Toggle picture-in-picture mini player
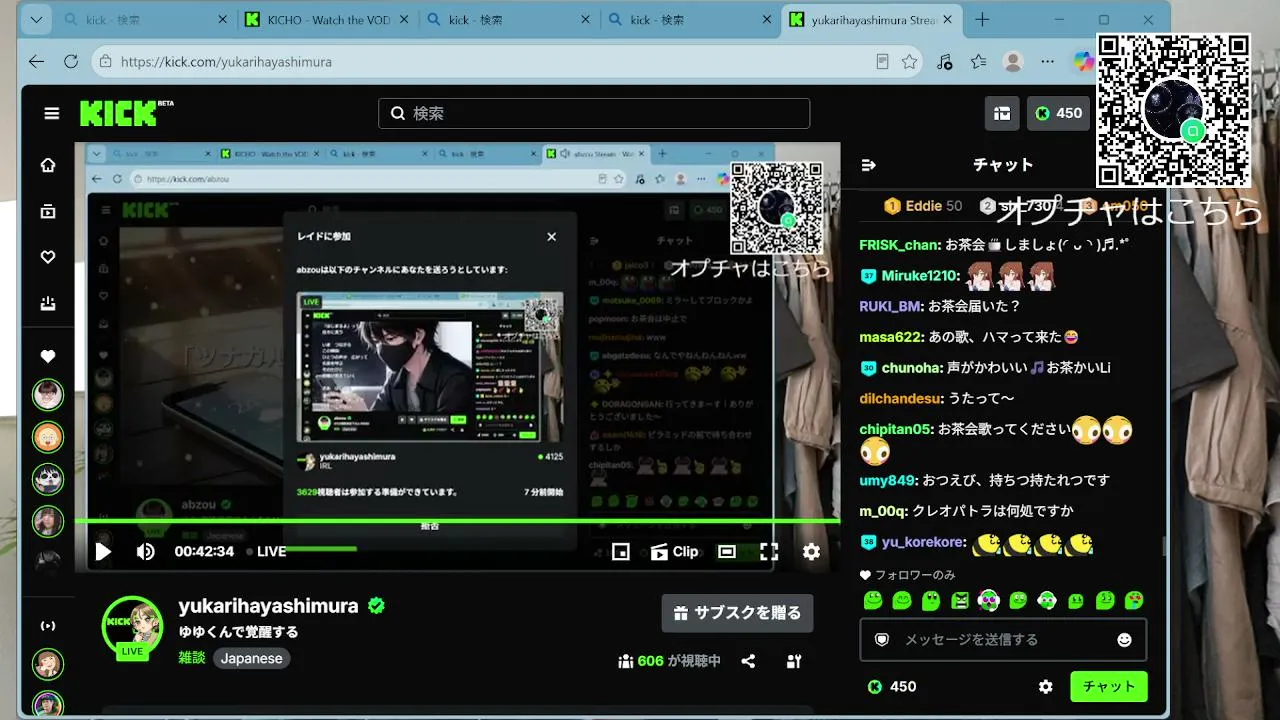The image size is (1280, 720). pyautogui.click(x=620, y=551)
